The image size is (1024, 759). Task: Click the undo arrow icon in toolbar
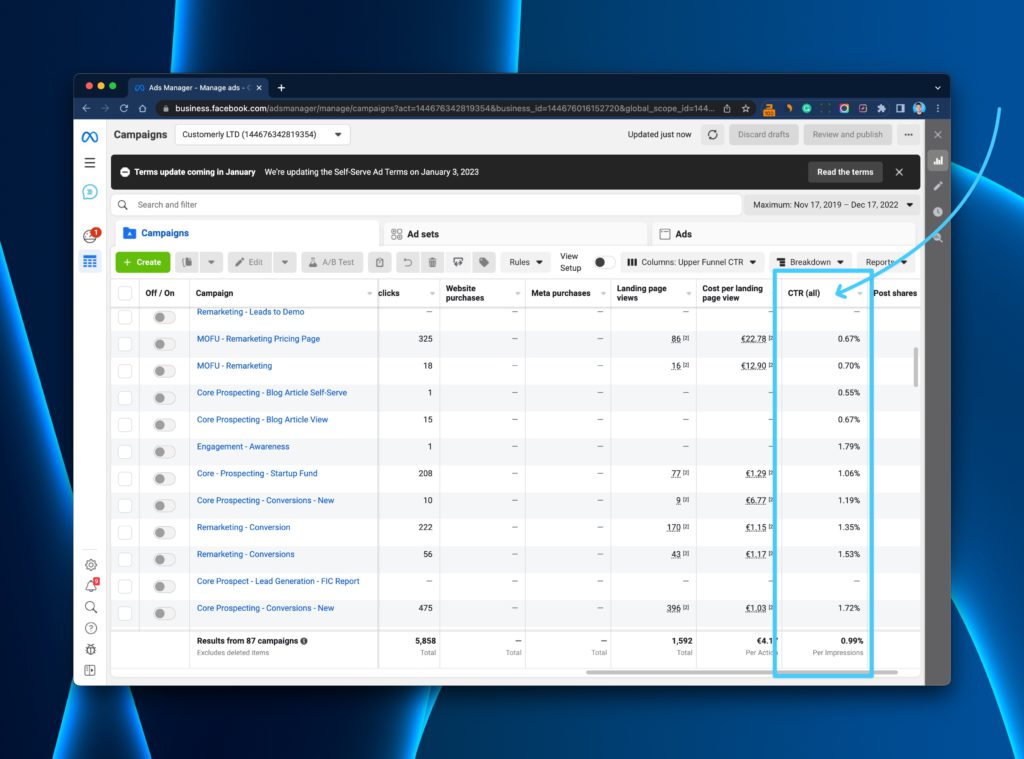pyautogui.click(x=408, y=262)
